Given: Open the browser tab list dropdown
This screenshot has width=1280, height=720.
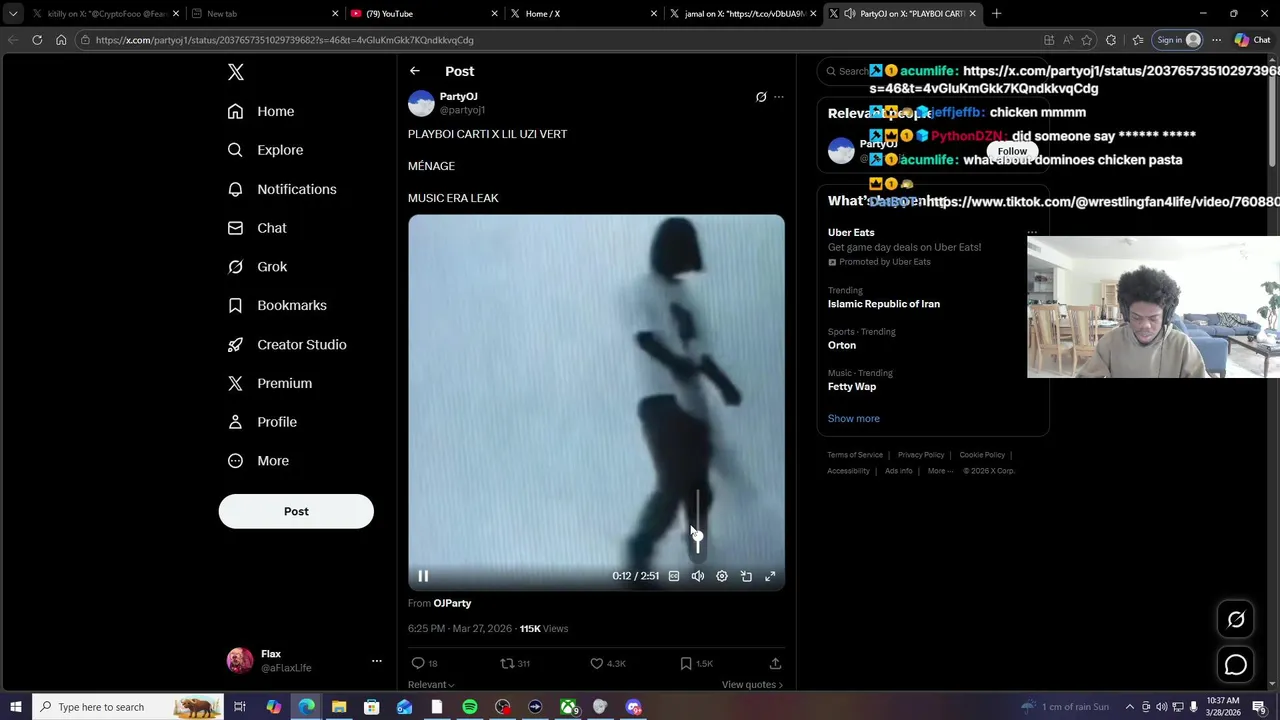Looking at the screenshot, I should coord(13,14).
